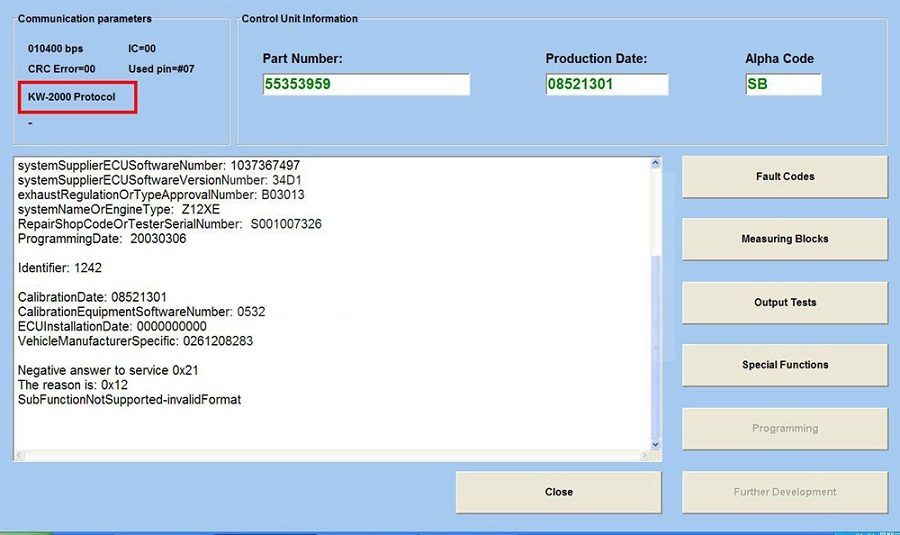Open Special Functions

pyautogui.click(x=784, y=366)
